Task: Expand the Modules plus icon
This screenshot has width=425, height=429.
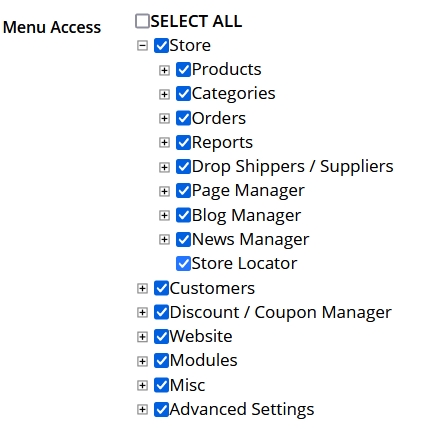Action: click(142, 361)
